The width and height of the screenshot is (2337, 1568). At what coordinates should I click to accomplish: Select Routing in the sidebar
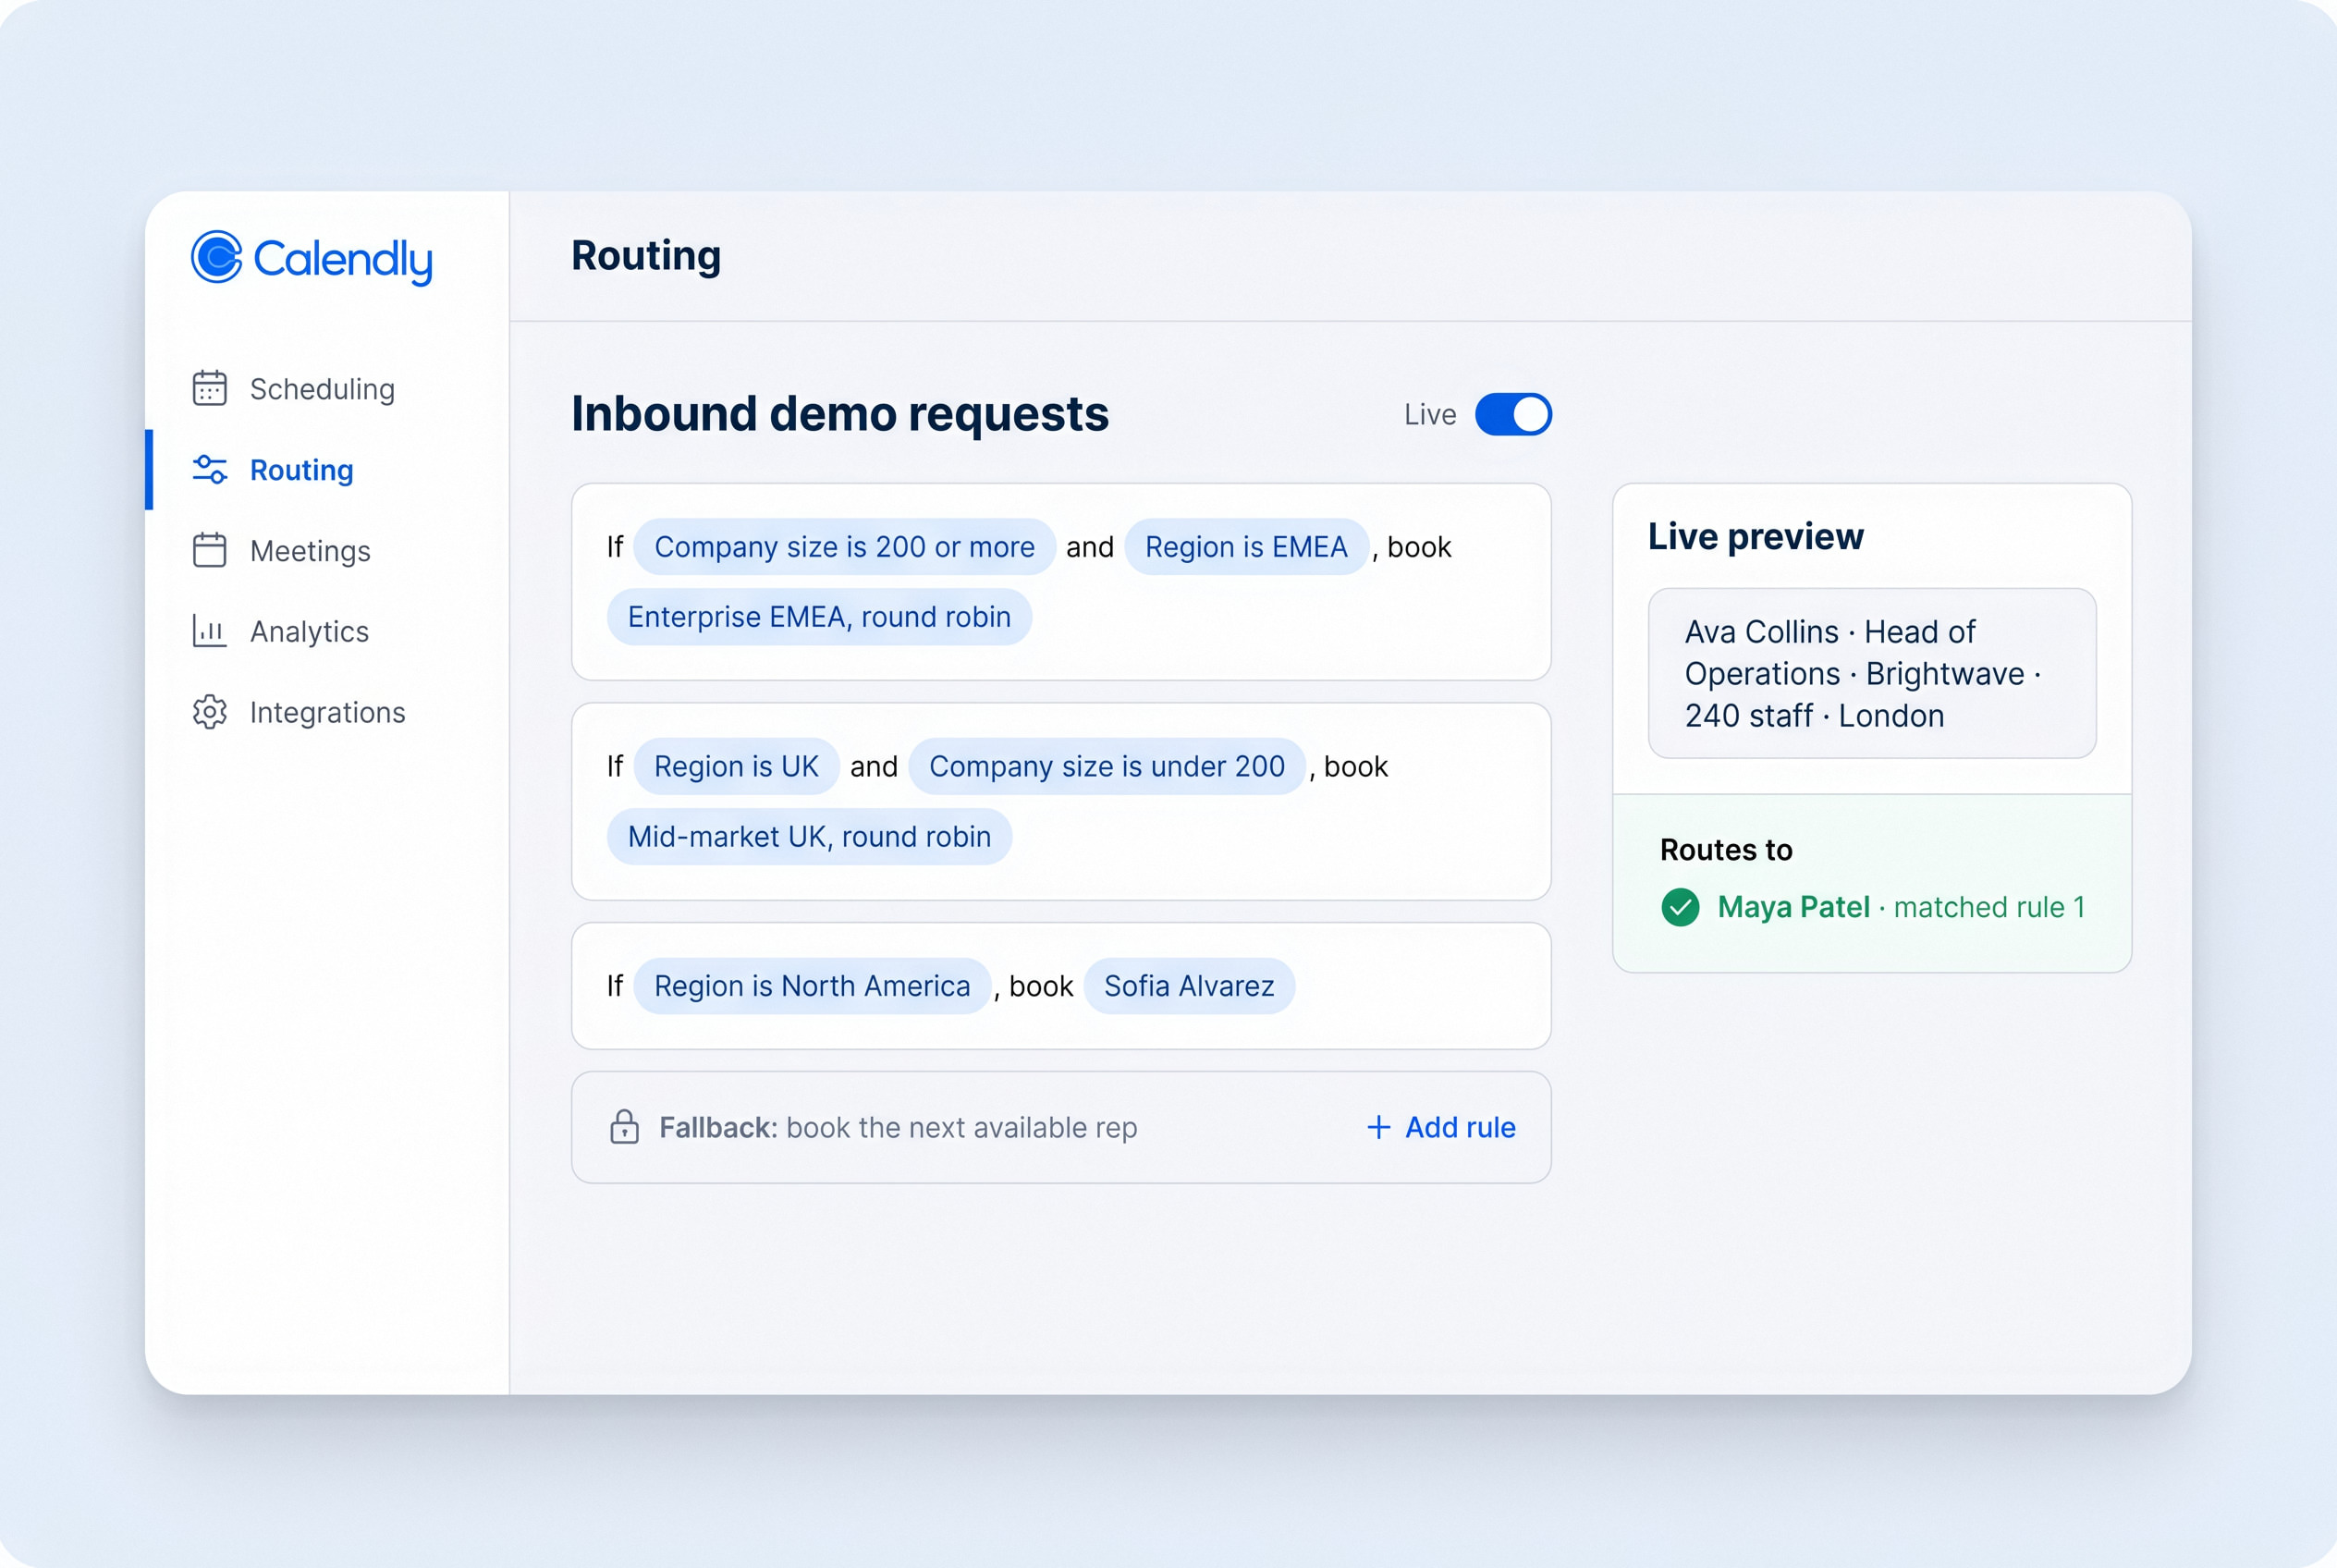coord(301,470)
